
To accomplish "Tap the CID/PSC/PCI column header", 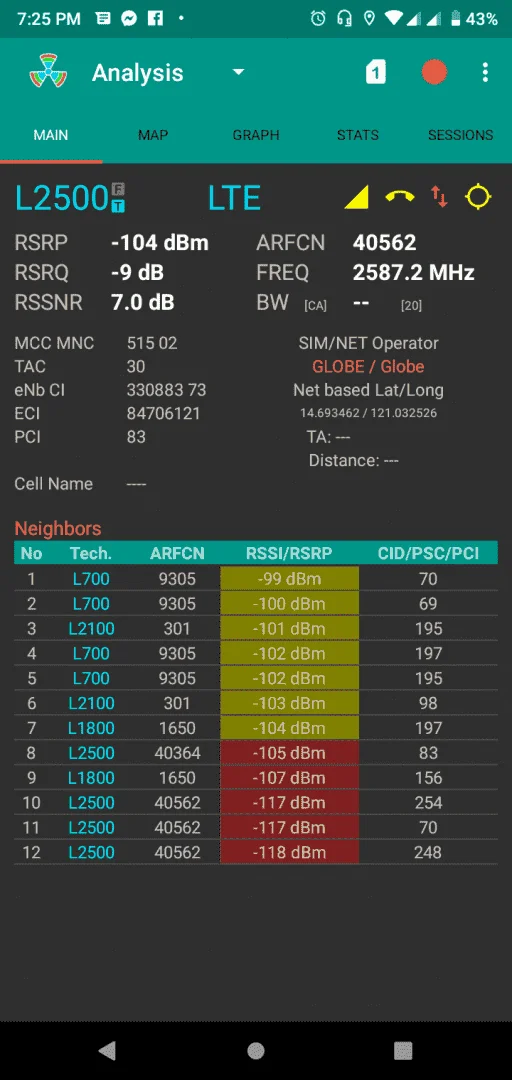I will (428, 553).
